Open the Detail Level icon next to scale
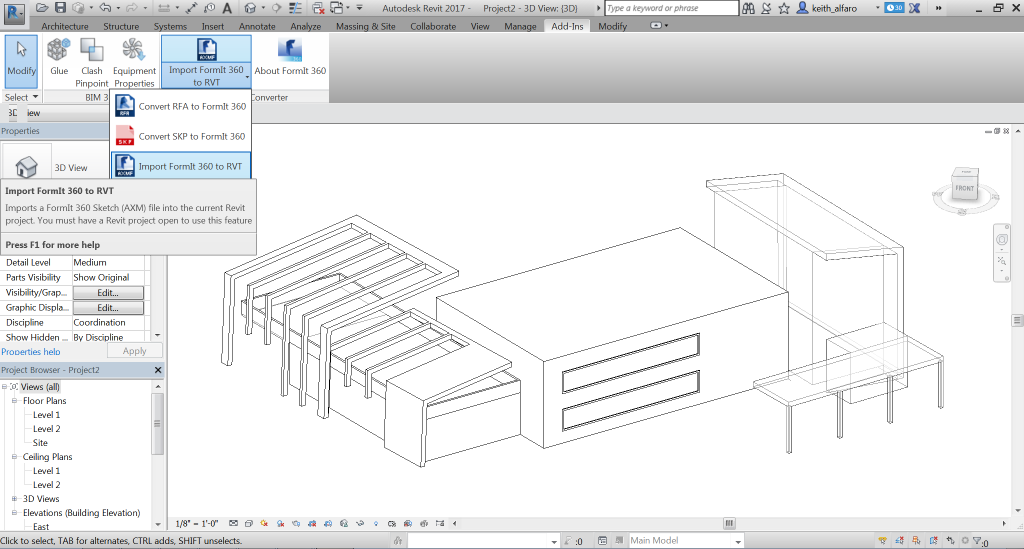The height and width of the screenshot is (549, 1024). point(233,523)
